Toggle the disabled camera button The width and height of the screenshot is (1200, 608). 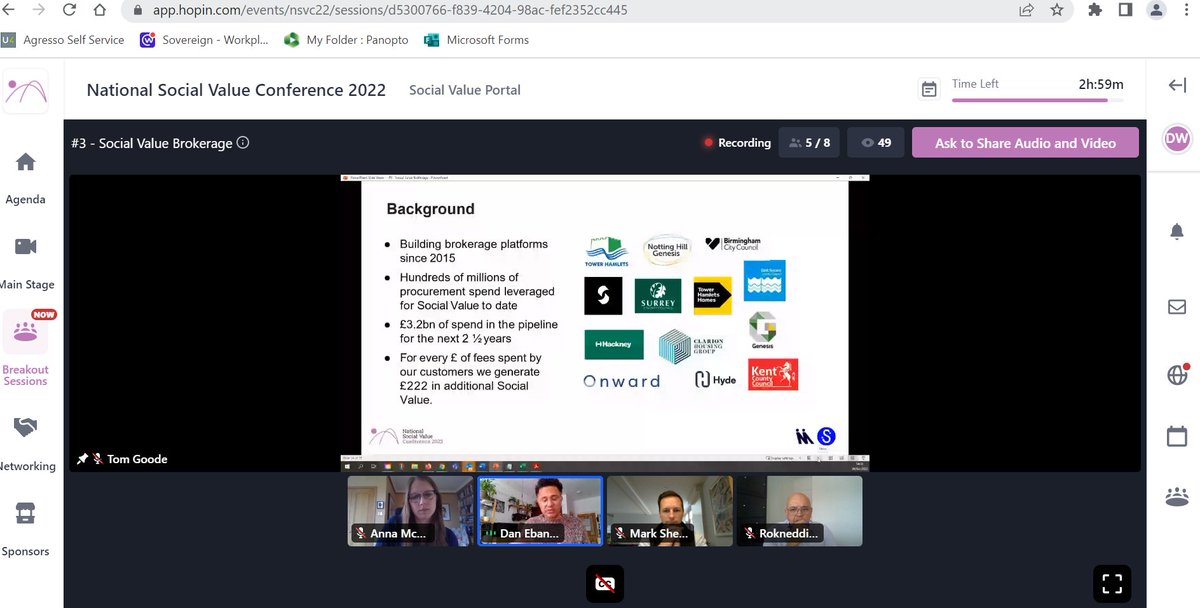click(x=605, y=584)
